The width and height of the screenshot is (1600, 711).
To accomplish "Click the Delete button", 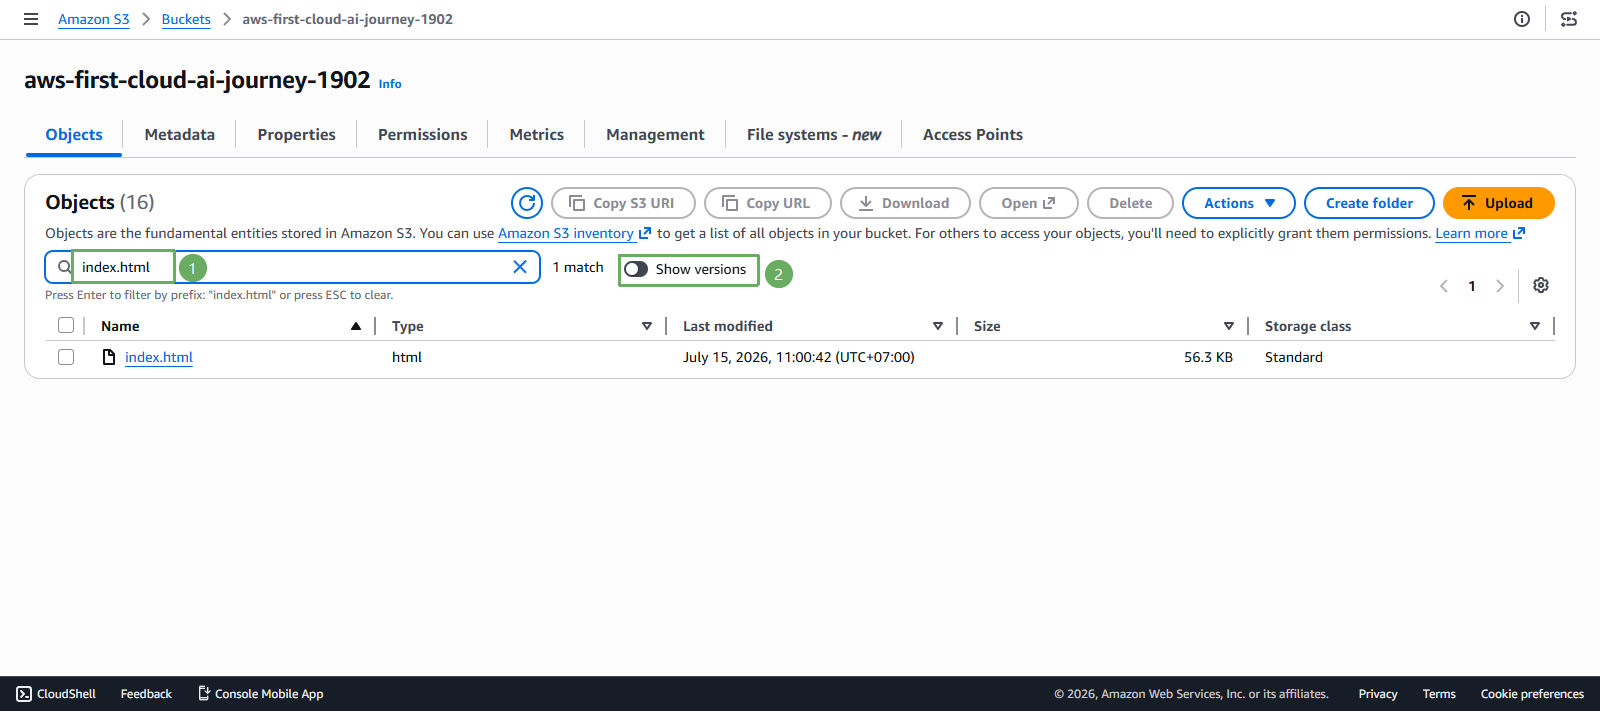I will (x=1131, y=203).
